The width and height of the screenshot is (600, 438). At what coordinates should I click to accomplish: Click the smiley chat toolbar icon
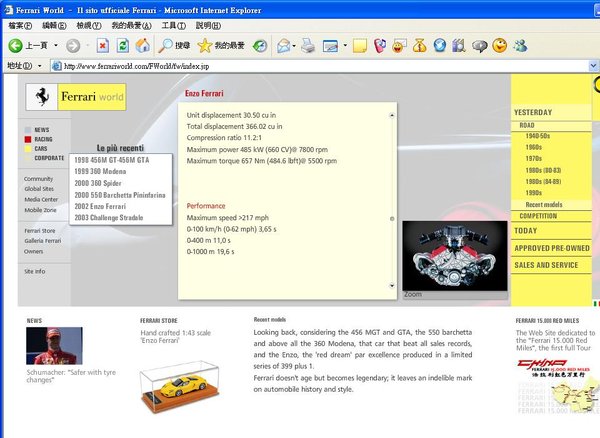click(399, 46)
